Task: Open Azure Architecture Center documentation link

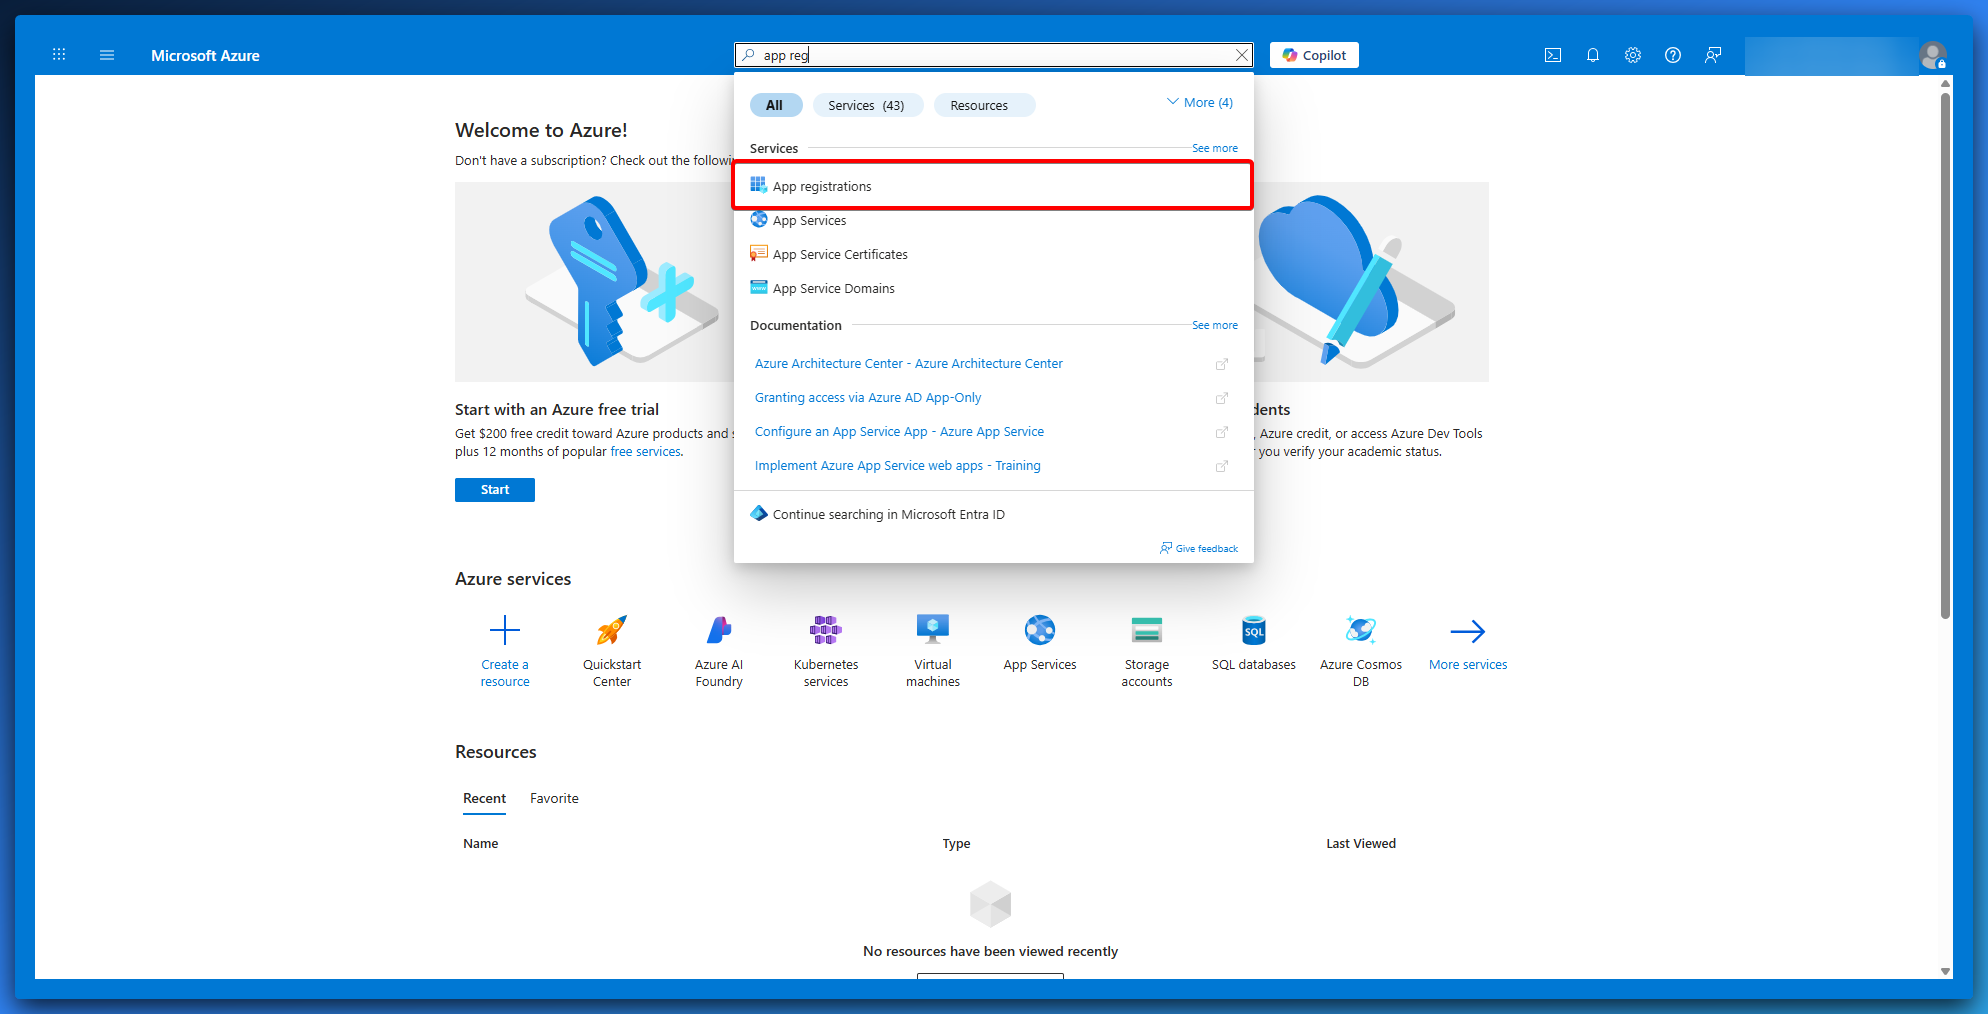Action: [908, 364]
